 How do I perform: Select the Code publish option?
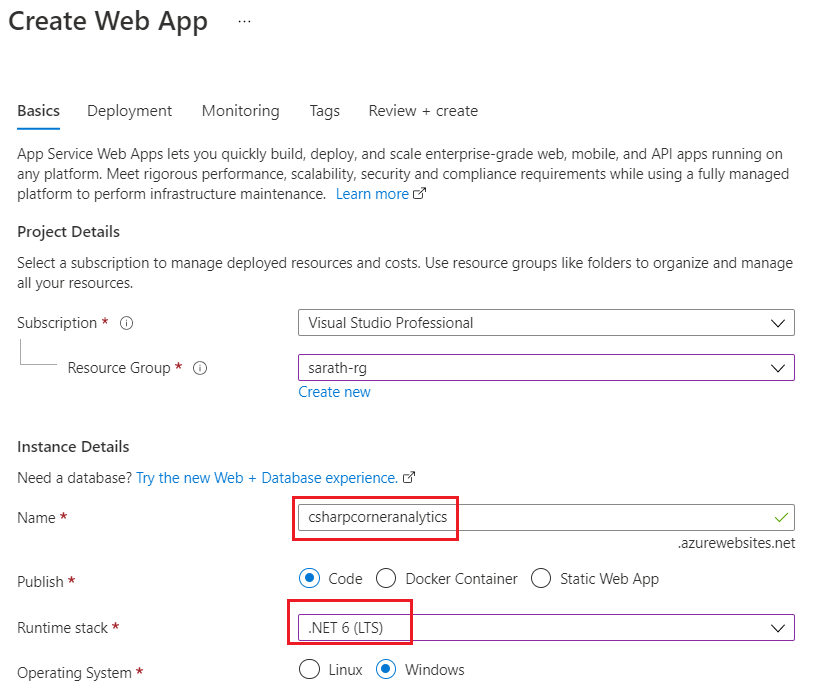[310, 578]
